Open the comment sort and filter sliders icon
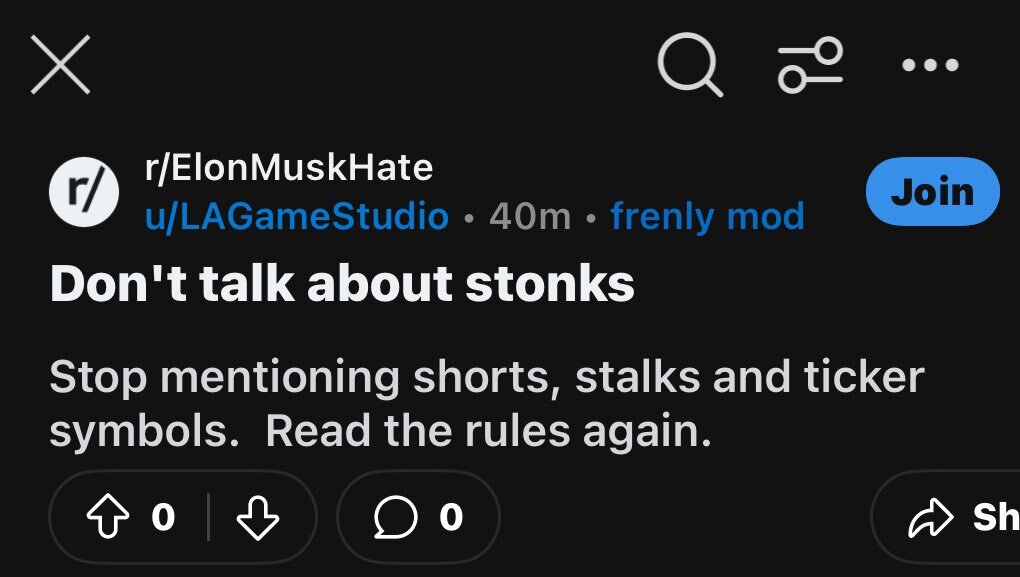This screenshot has width=1020, height=577. (x=811, y=66)
